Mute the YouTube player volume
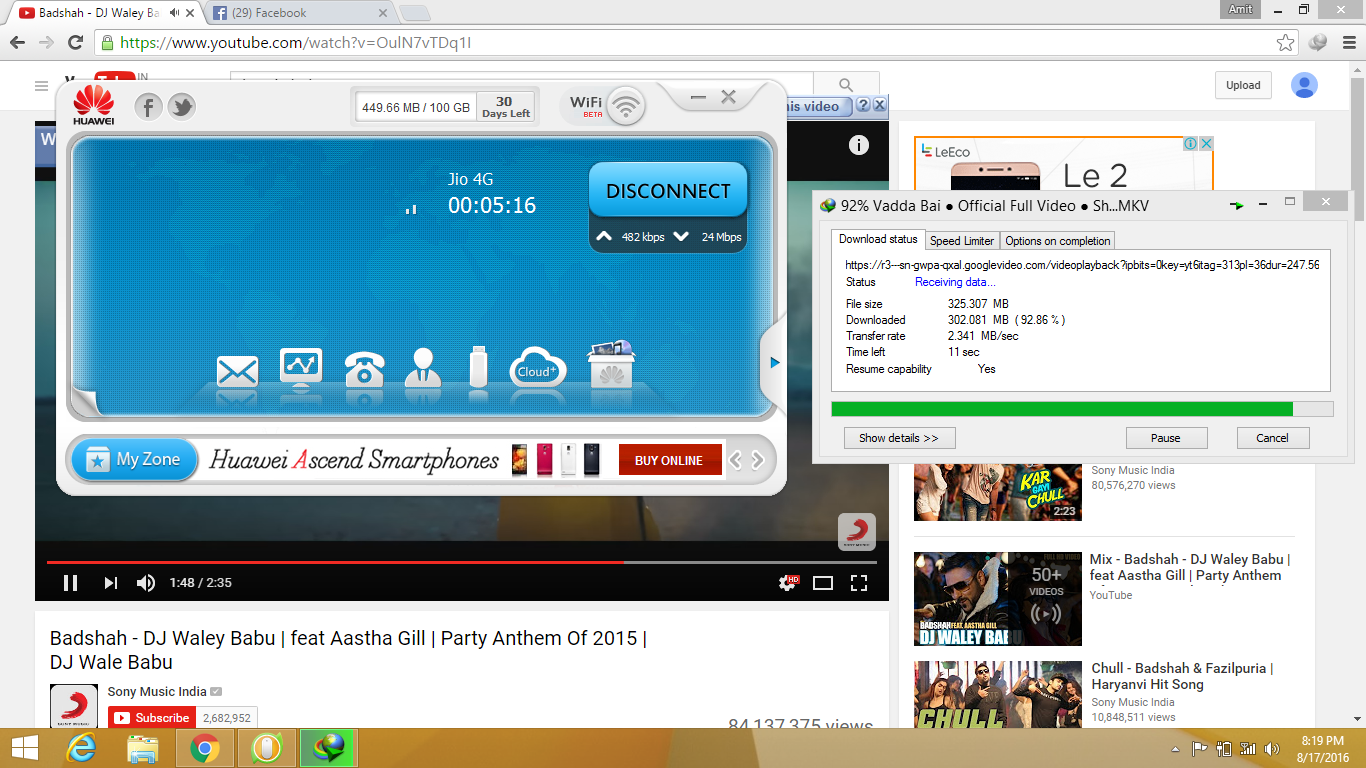Screen dimensions: 1366x768 pos(146,583)
